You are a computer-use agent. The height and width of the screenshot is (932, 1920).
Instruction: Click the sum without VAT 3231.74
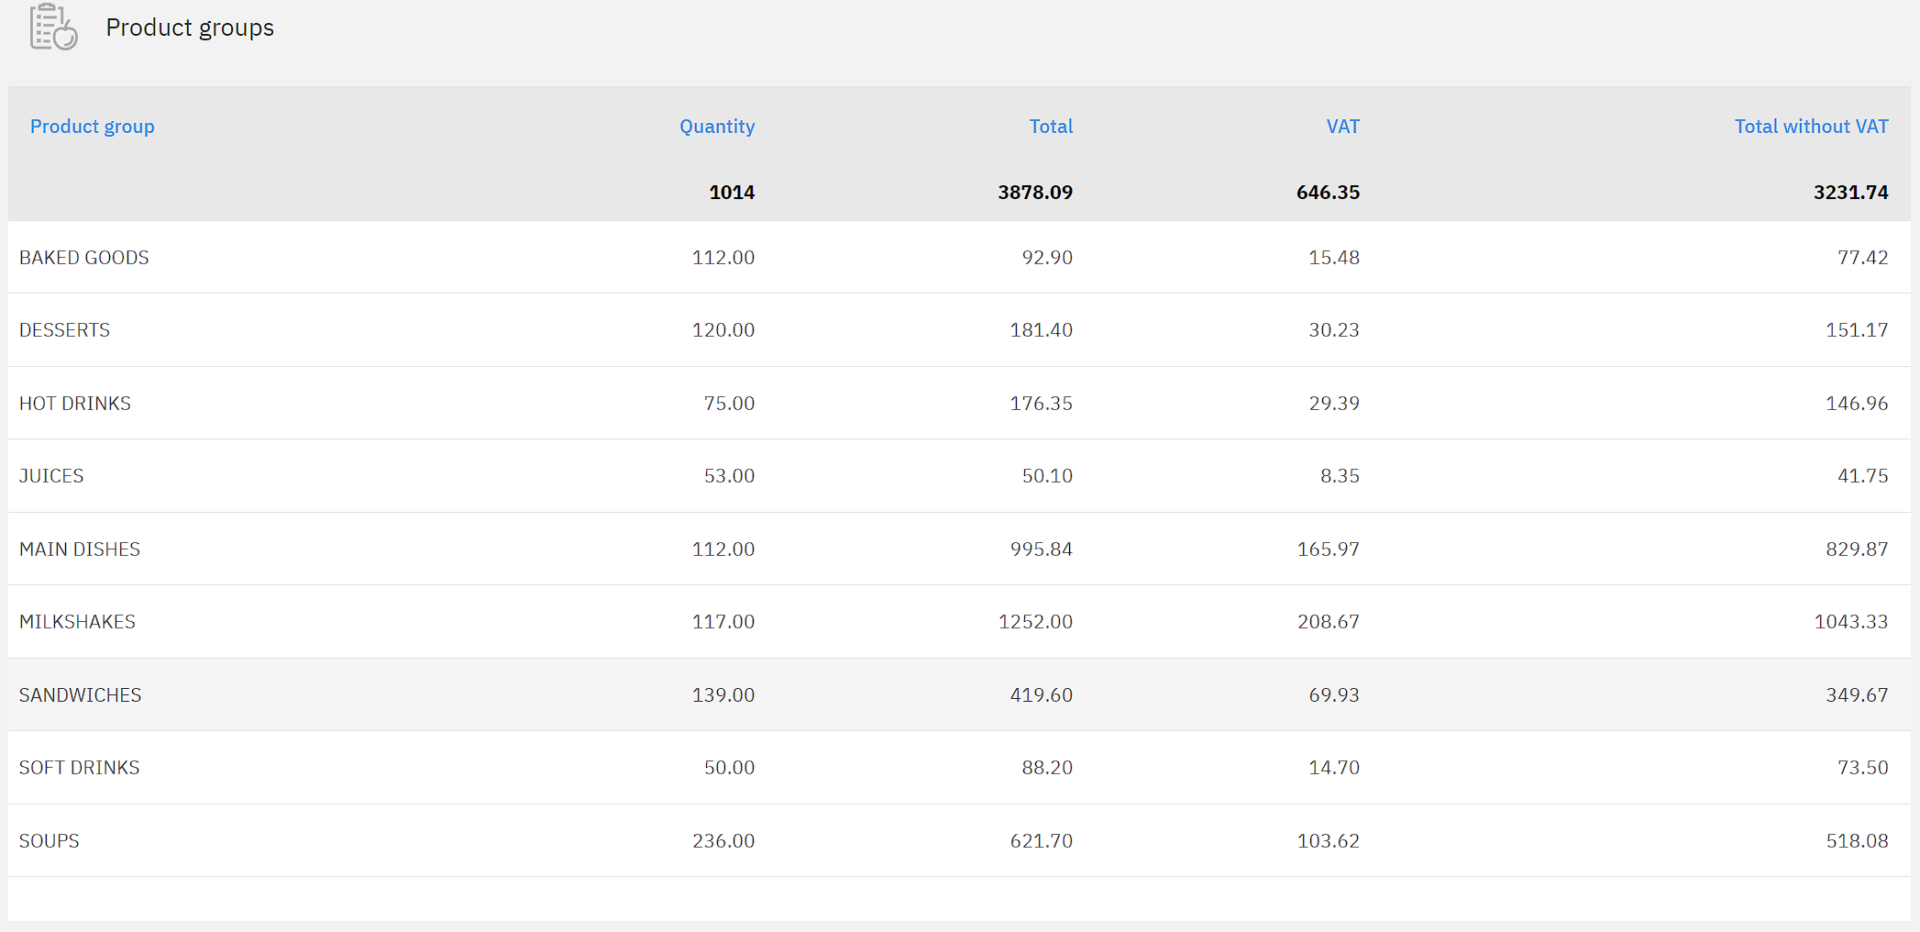coord(1851,192)
